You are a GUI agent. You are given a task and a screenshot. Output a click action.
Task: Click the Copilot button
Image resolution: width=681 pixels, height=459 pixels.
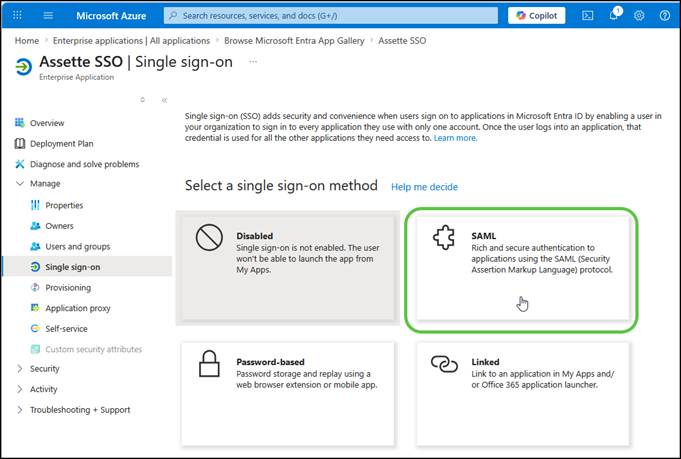(x=536, y=16)
